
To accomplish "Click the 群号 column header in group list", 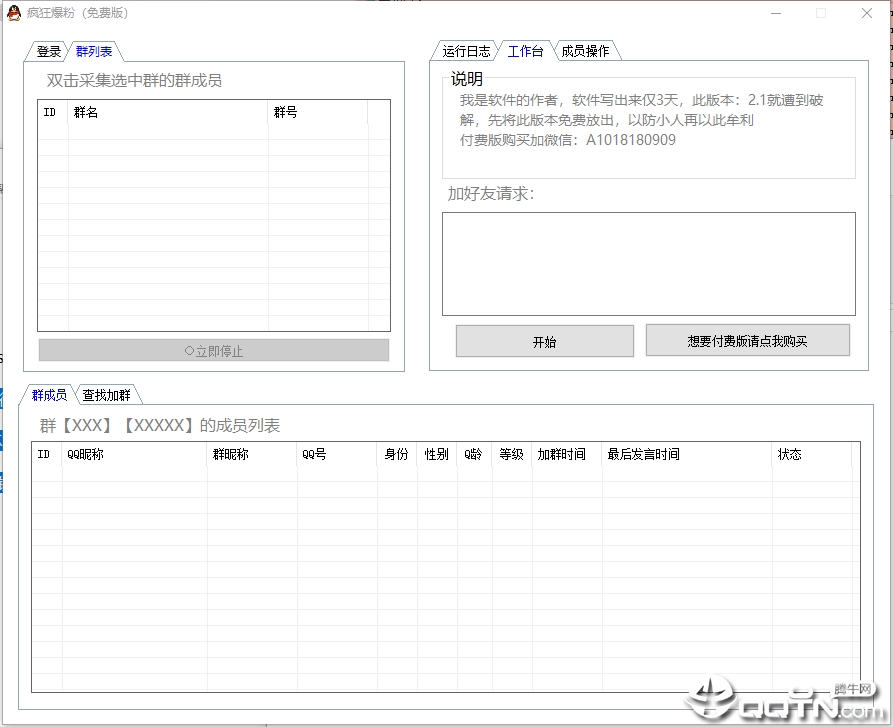I will [x=318, y=112].
